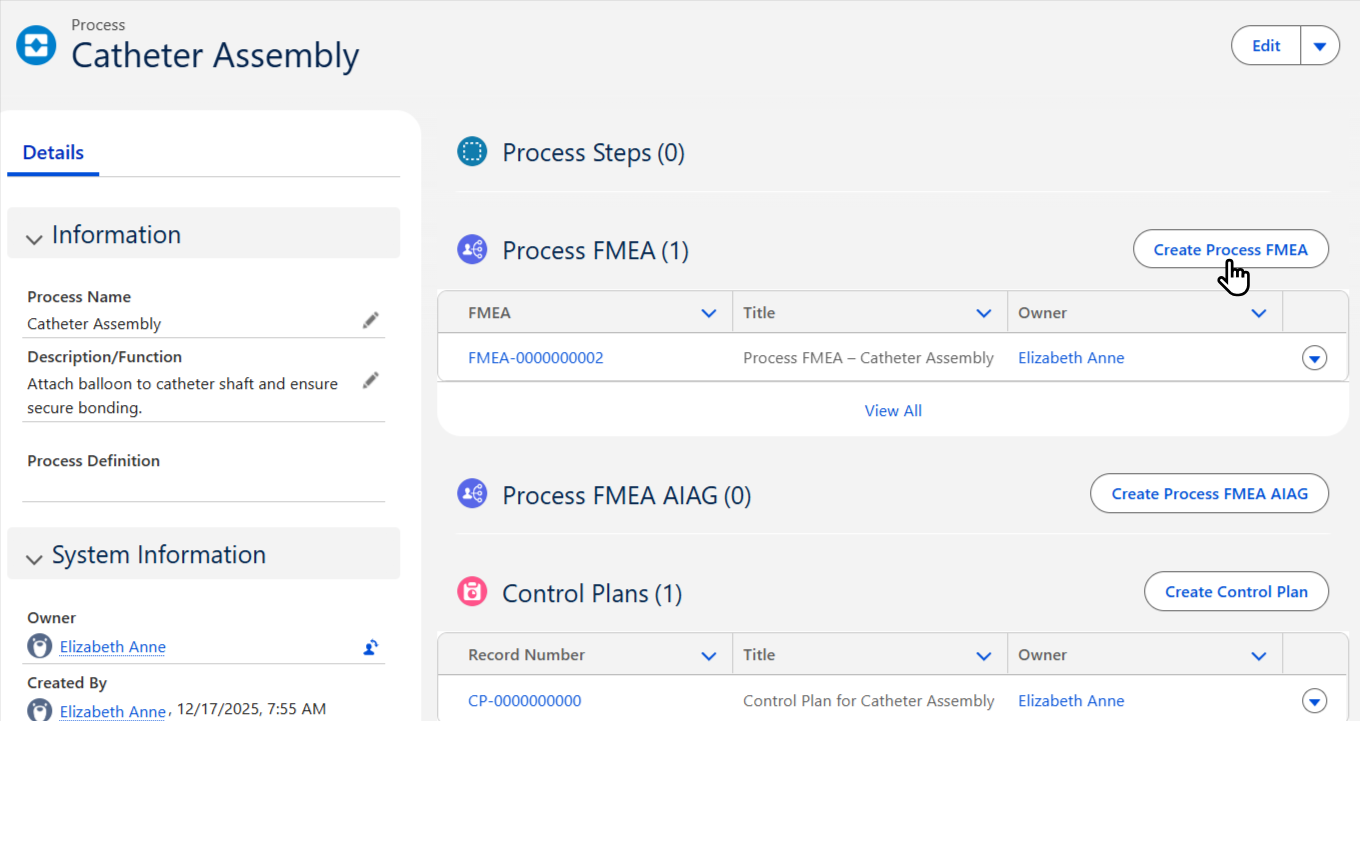Edit the Description/Function using its pencil icon
Image resolution: width=1360 pixels, height=857 pixels.
tap(370, 380)
